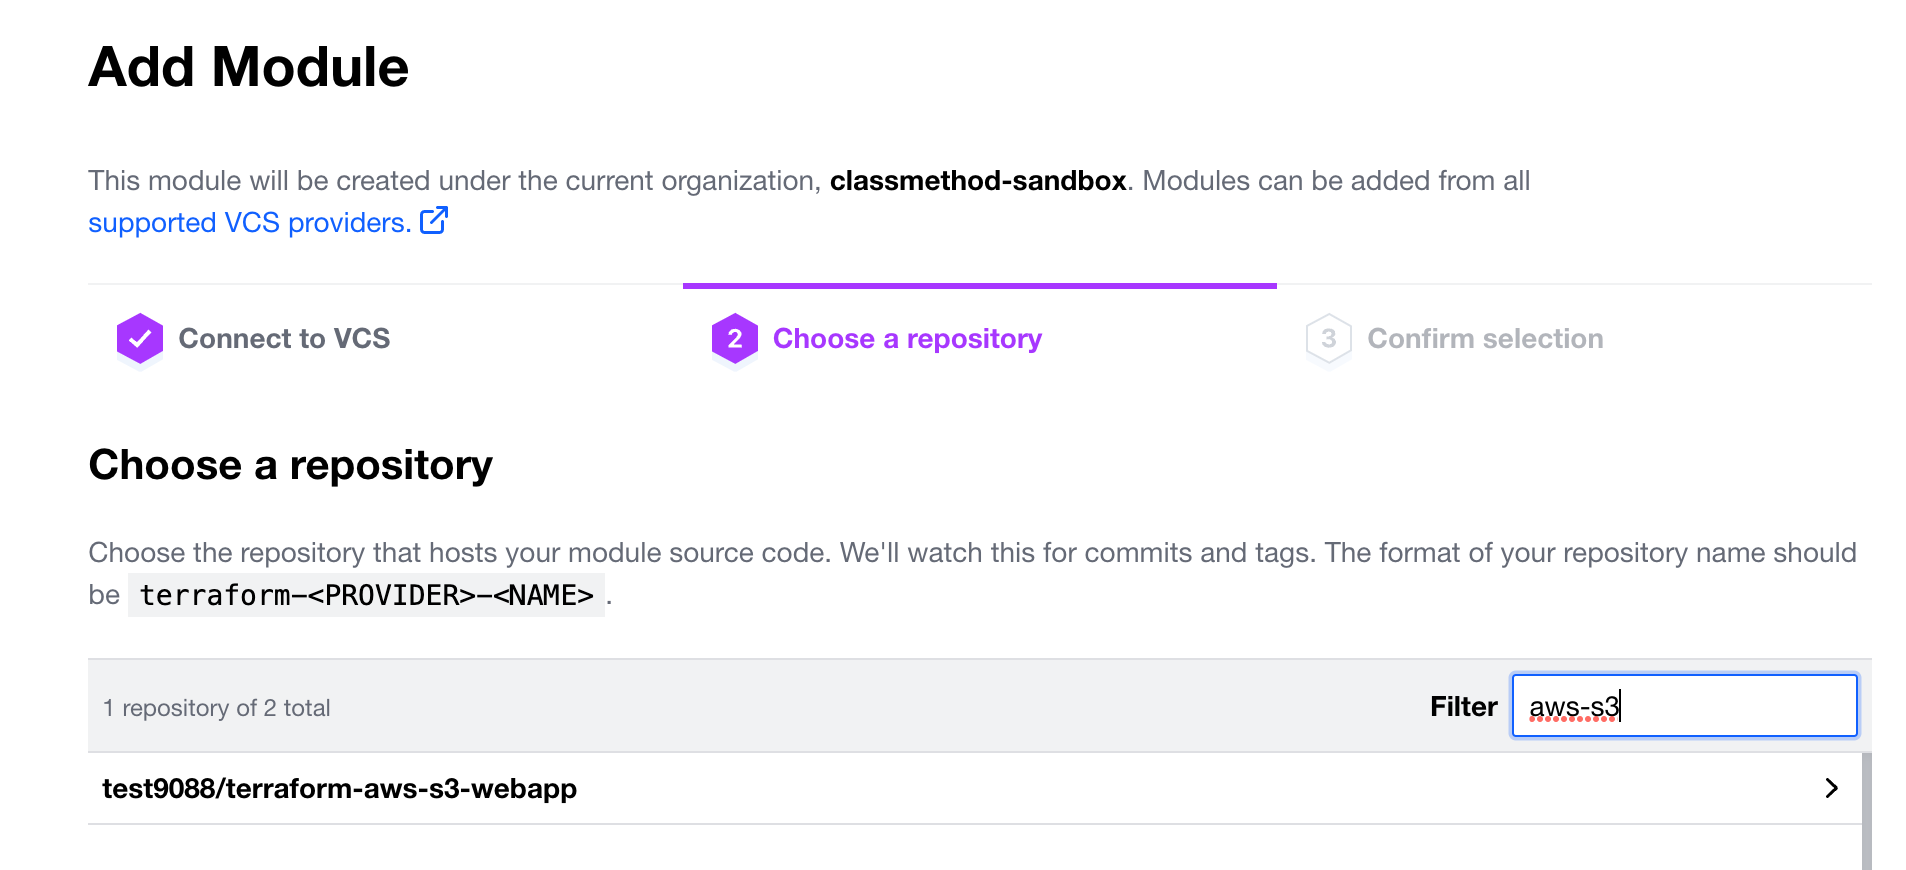Click the Add Module page heading
Viewport: 1906px width, 870px height.
tap(248, 67)
